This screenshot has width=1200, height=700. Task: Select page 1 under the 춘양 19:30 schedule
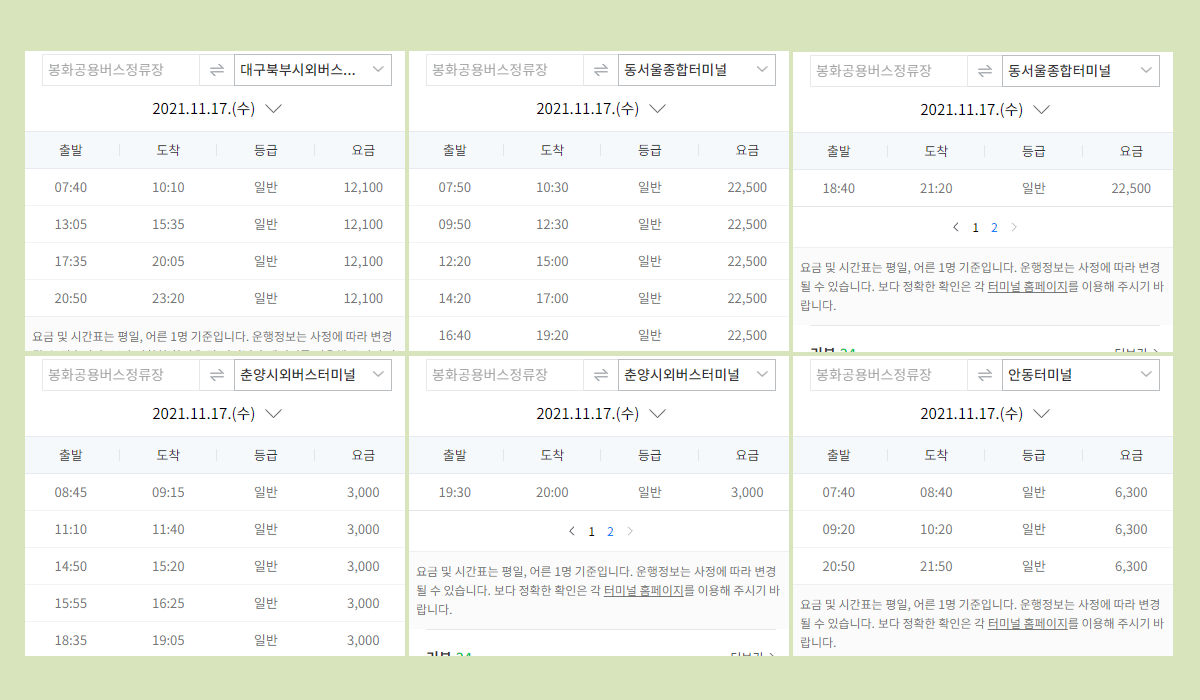coord(590,531)
